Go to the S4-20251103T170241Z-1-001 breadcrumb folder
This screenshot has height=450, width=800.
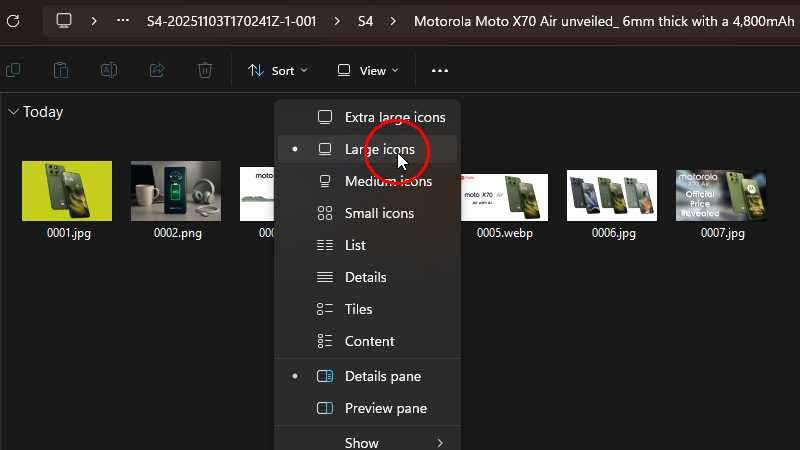[232, 21]
